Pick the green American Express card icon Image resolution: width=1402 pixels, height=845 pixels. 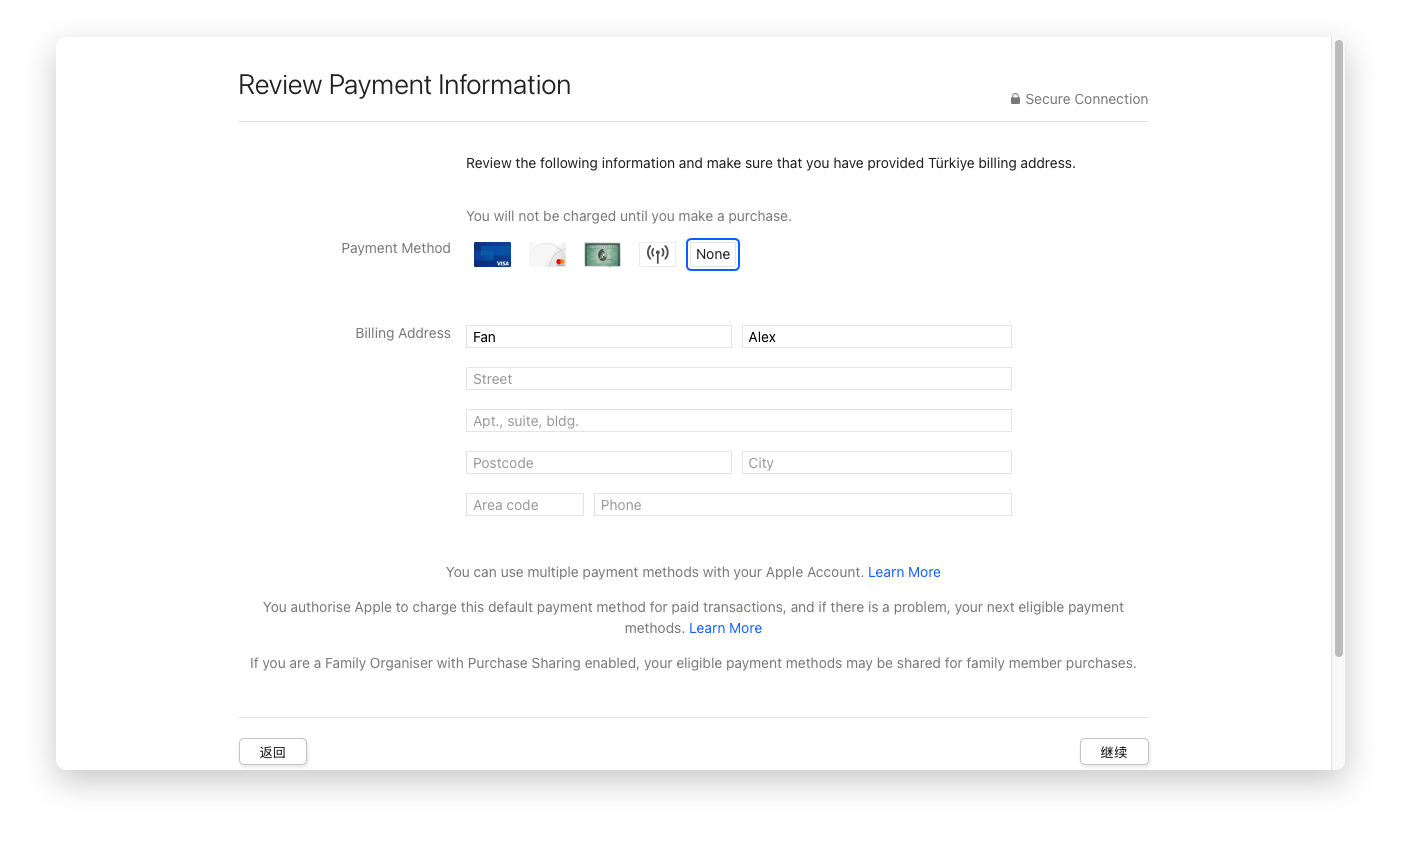602,255
